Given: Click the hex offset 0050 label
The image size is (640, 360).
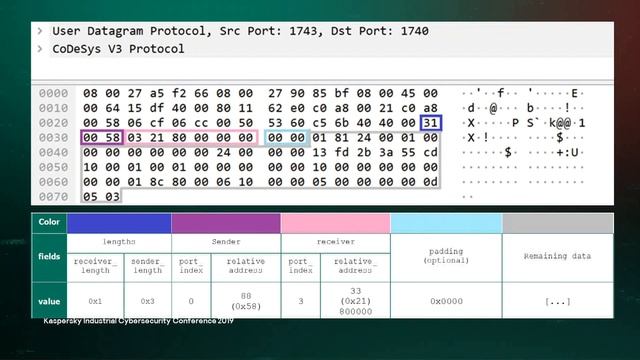Looking at the screenshot, I should (53, 167).
